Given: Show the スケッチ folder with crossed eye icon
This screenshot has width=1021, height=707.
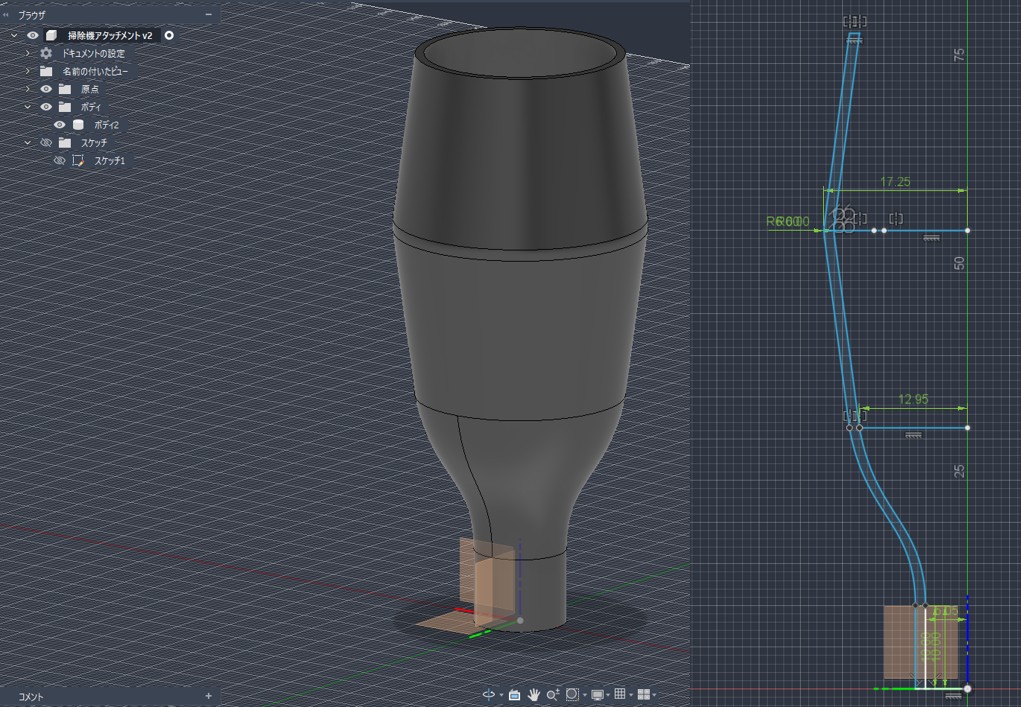Looking at the screenshot, I should (x=46, y=143).
